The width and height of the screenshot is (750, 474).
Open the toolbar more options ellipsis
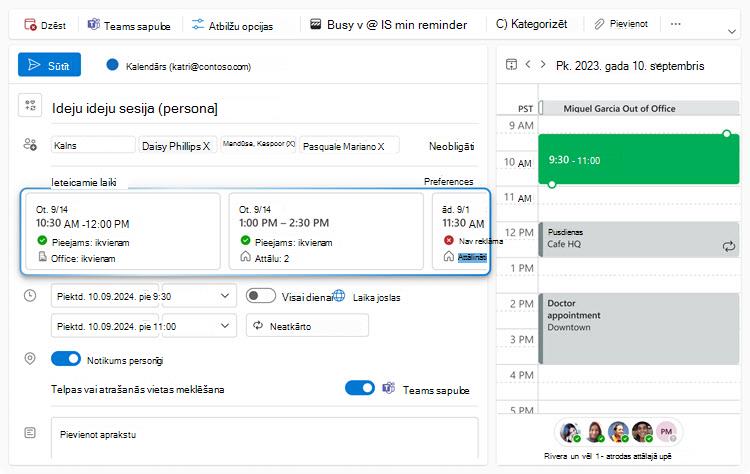[x=675, y=24]
